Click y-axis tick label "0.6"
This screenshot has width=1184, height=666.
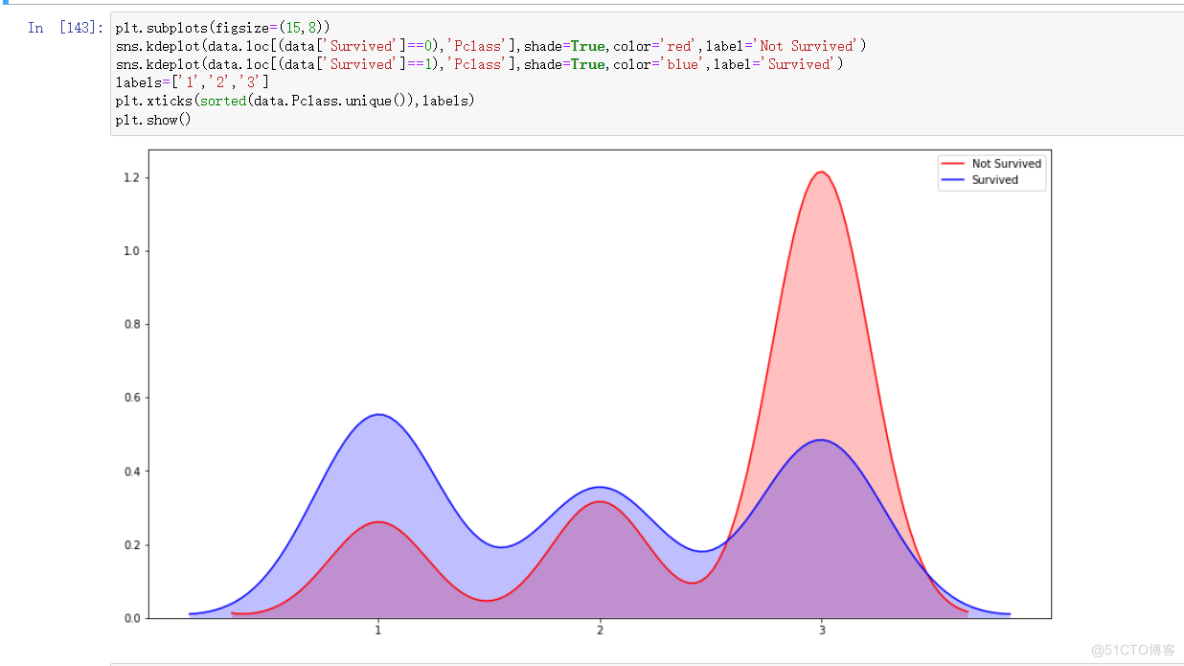pos(131,397)
